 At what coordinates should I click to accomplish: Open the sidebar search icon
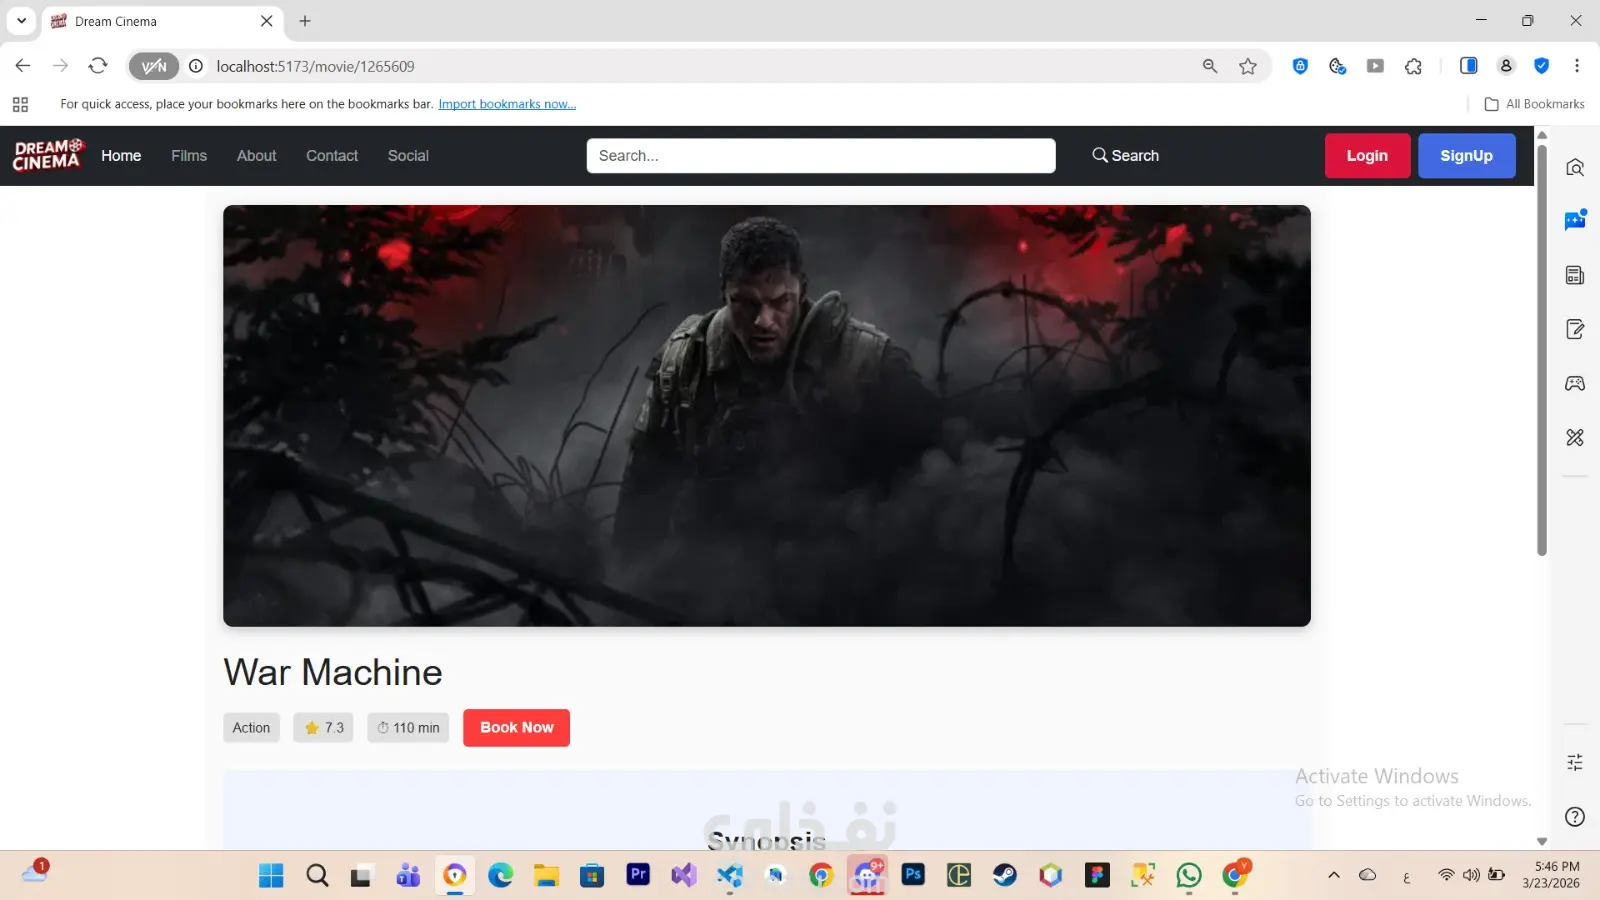click(1575, 167)
